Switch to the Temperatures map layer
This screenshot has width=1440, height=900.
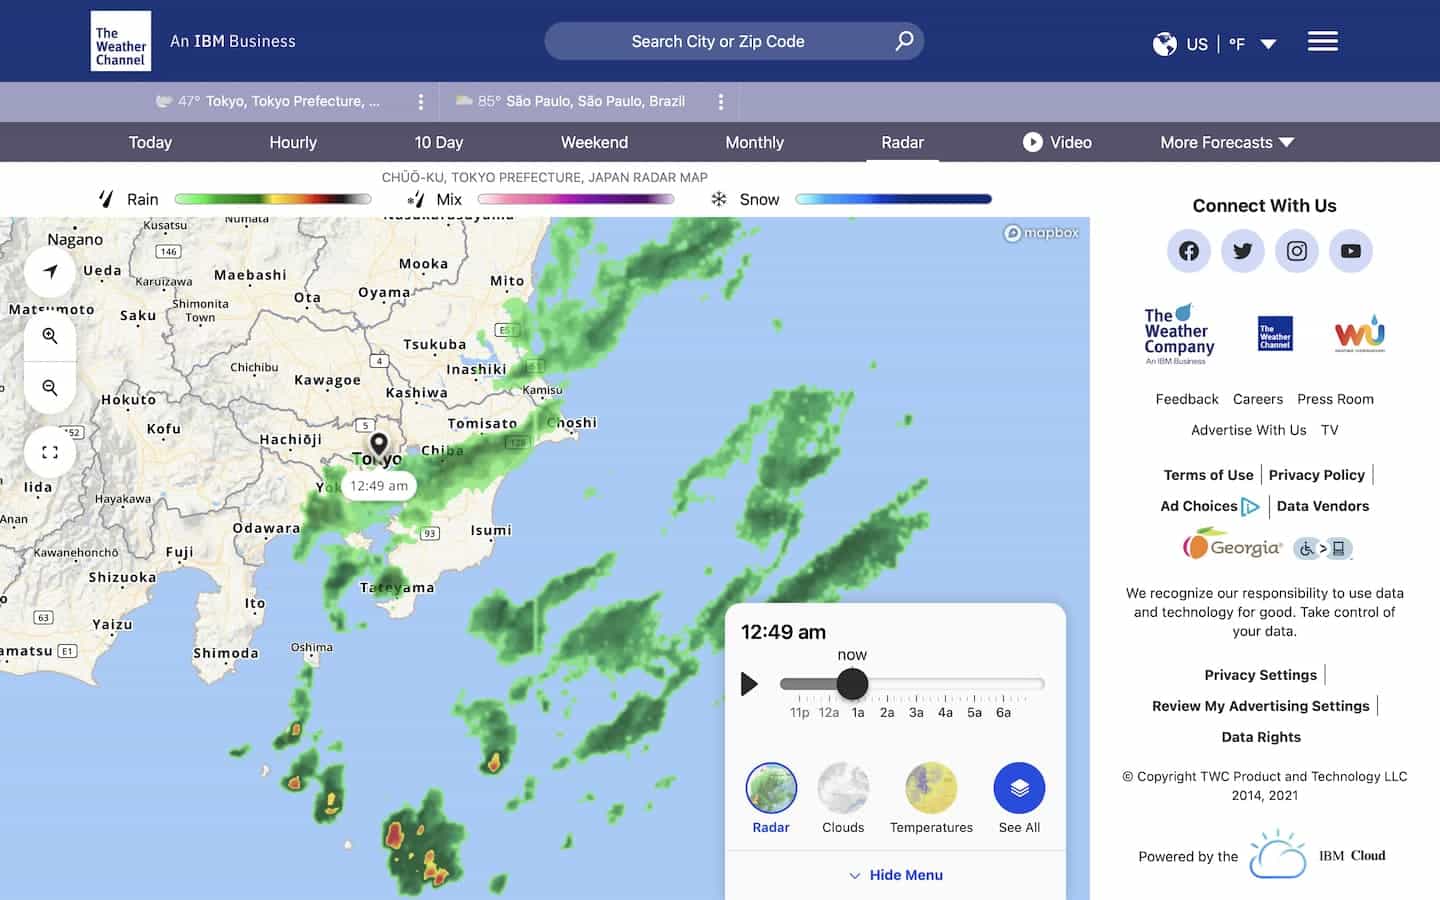tap(931, 788)
